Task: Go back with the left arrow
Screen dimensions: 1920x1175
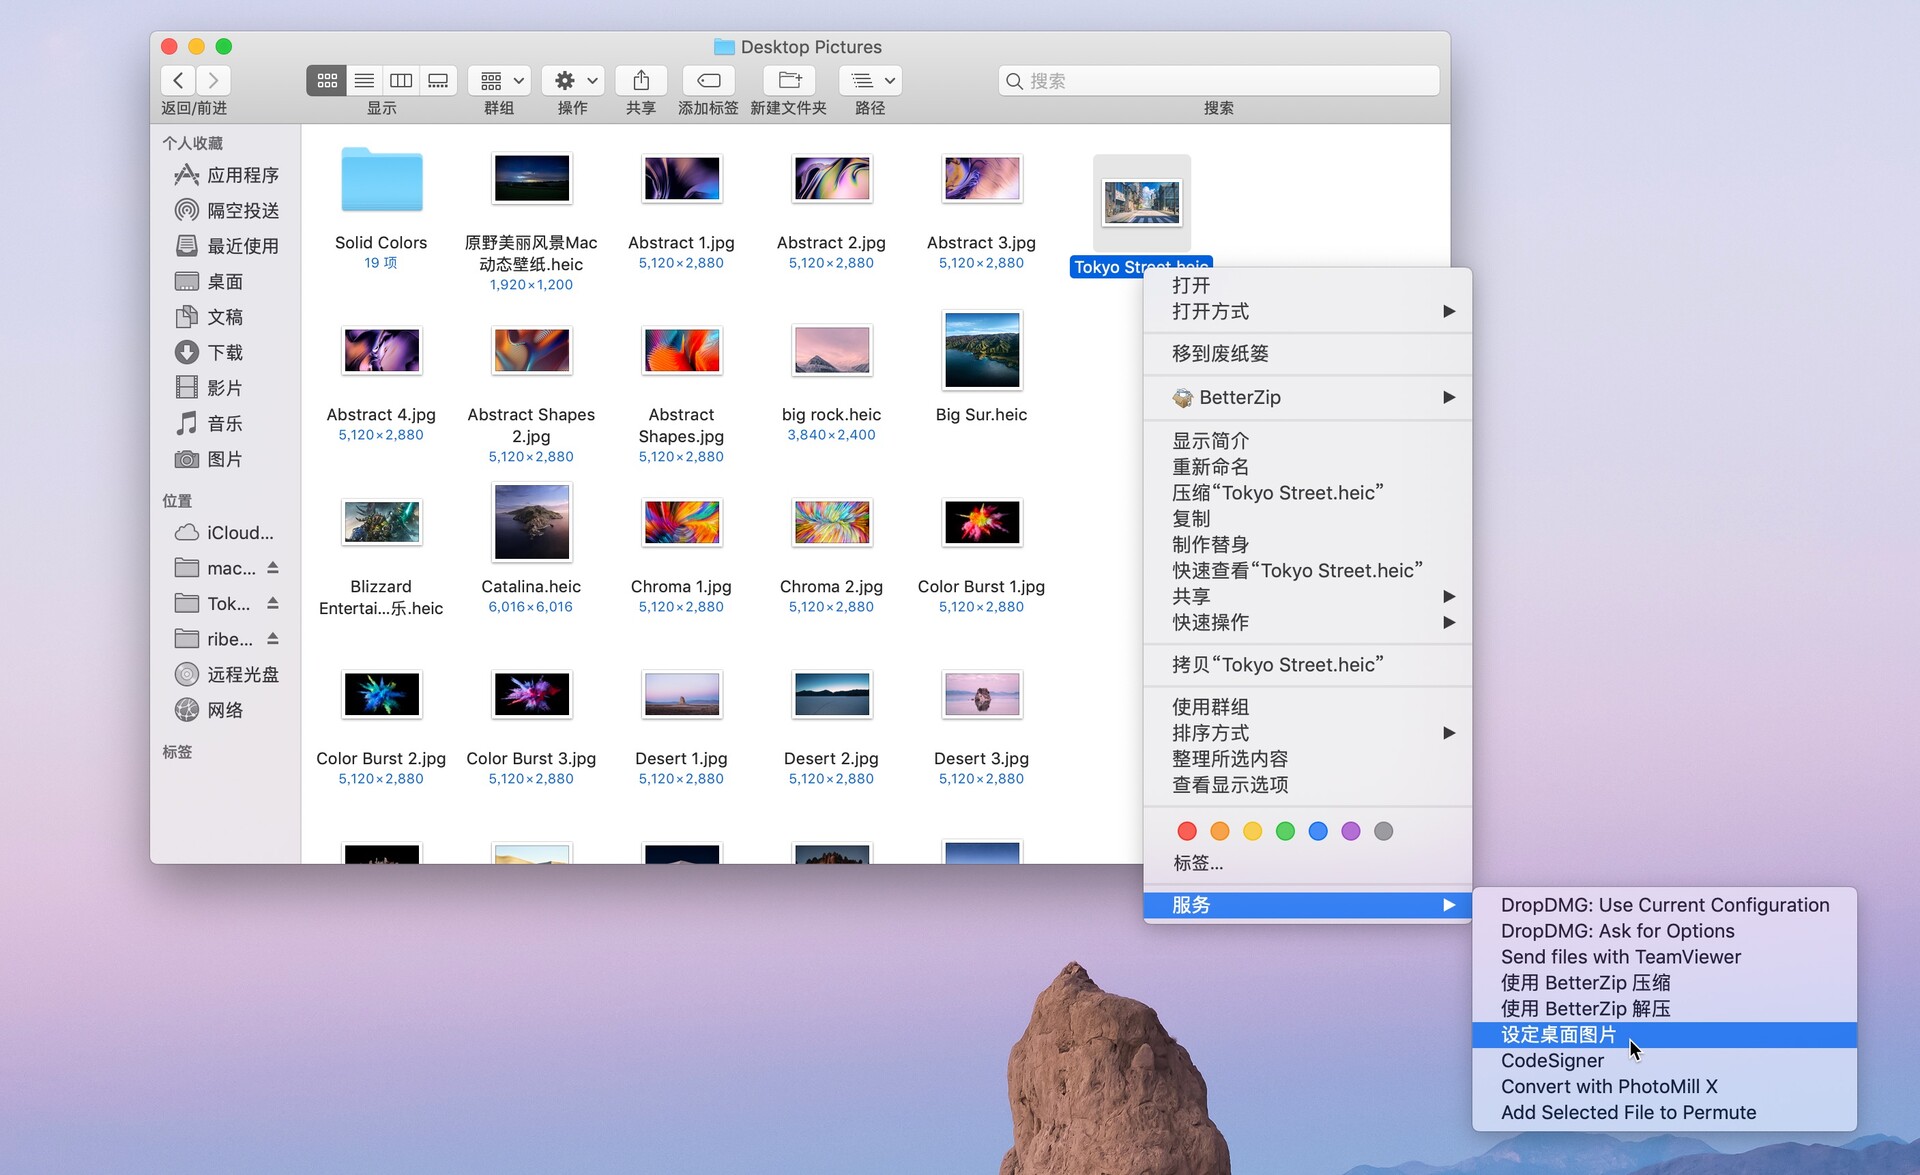Action: click(x=178, y=81)
